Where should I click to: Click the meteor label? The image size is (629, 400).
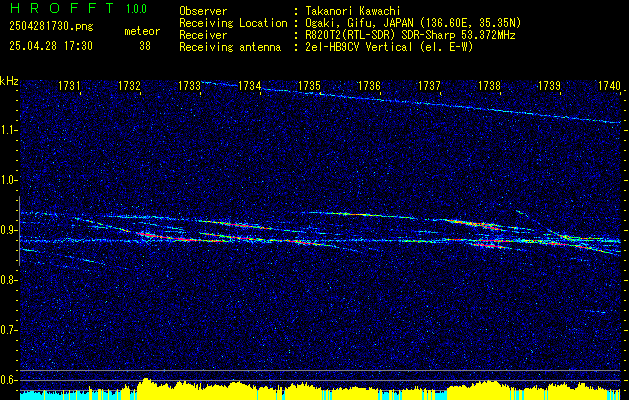tap(142, 31)
